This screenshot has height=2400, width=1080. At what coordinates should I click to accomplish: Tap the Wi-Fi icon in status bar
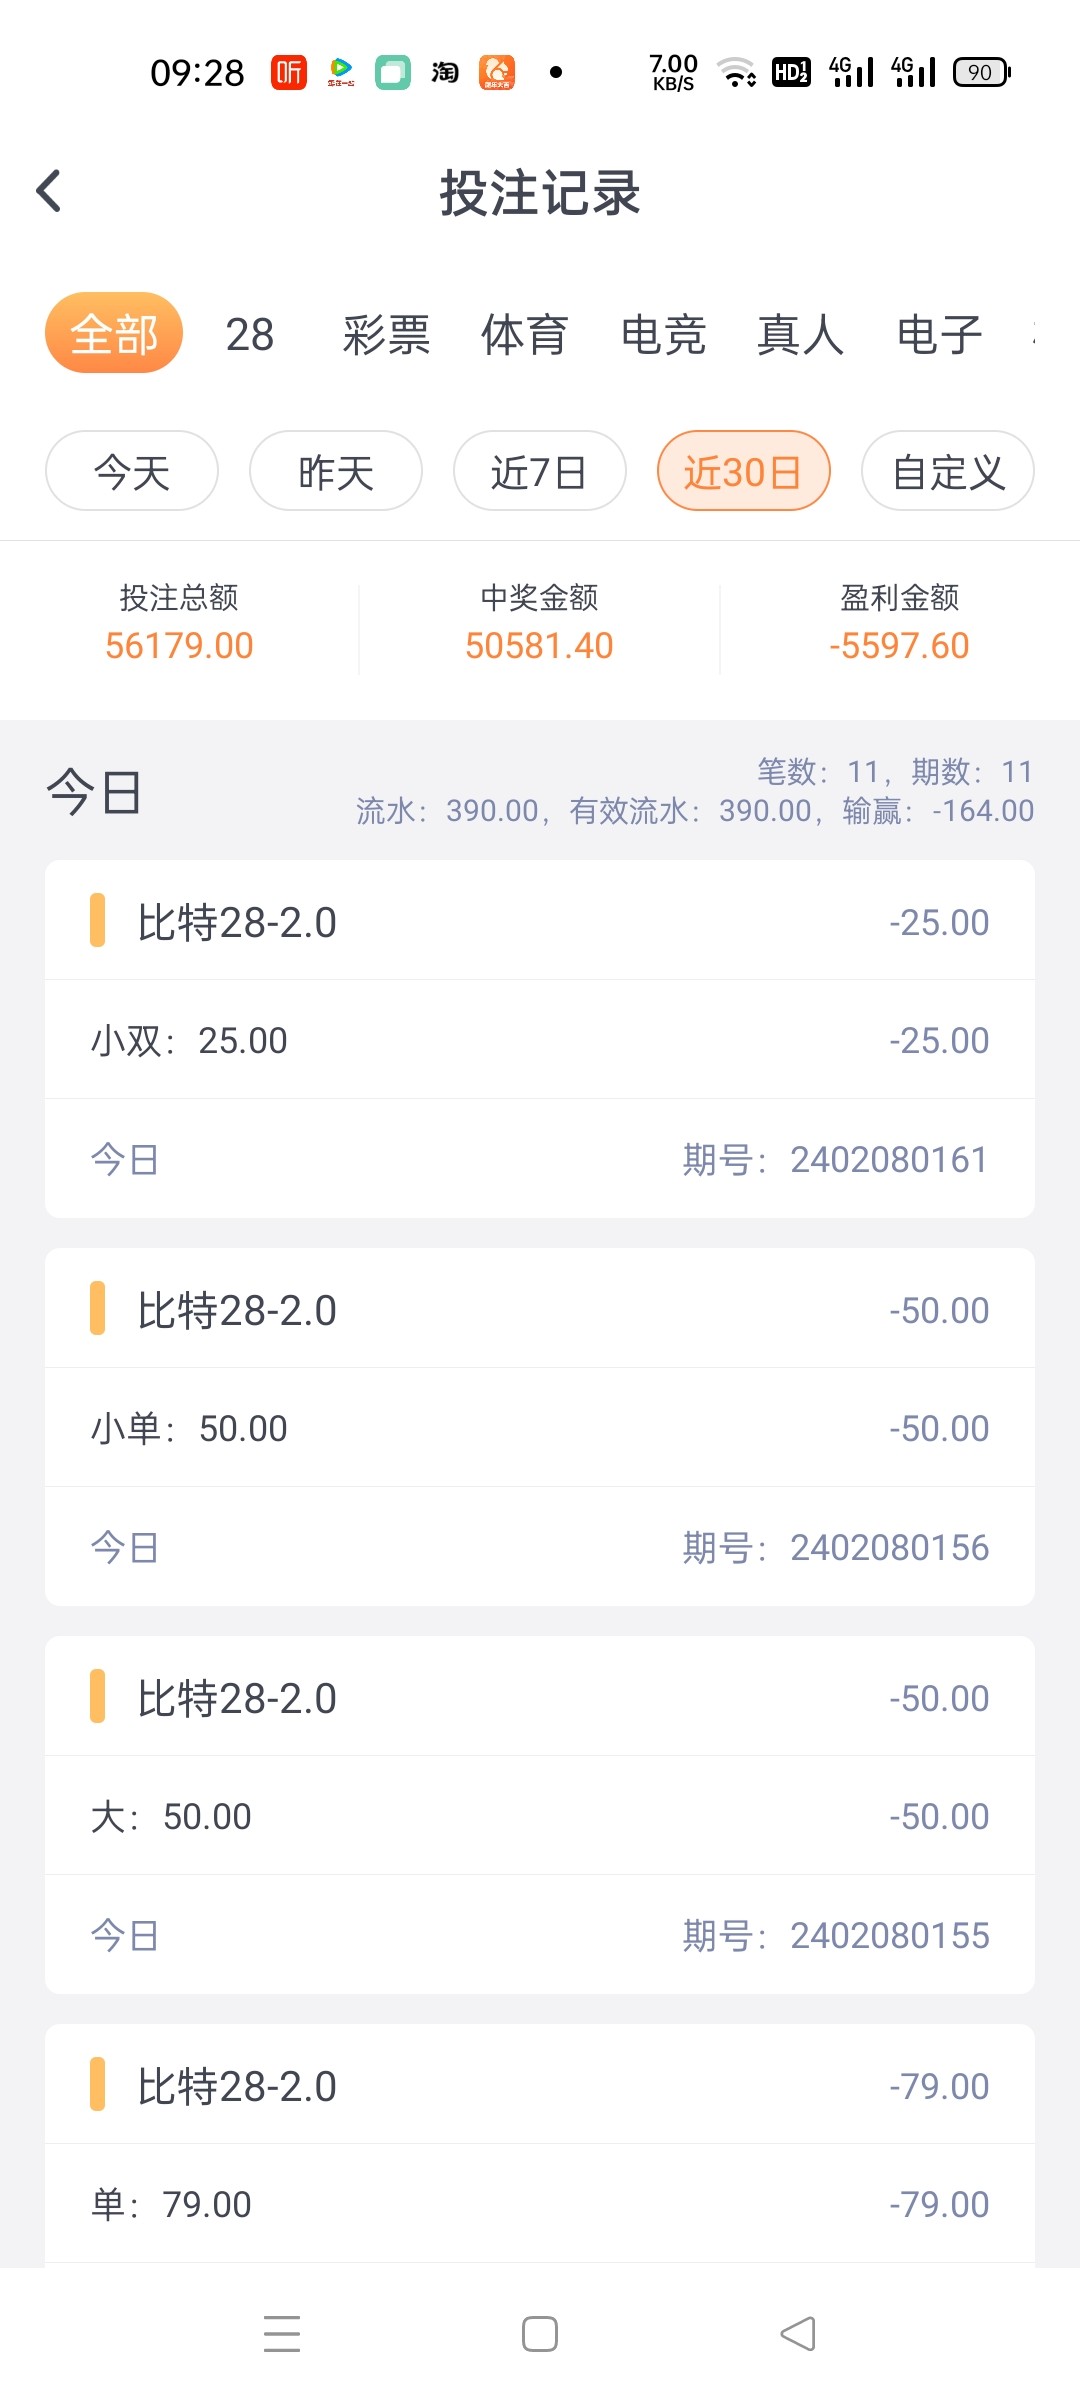pos(737,72)
